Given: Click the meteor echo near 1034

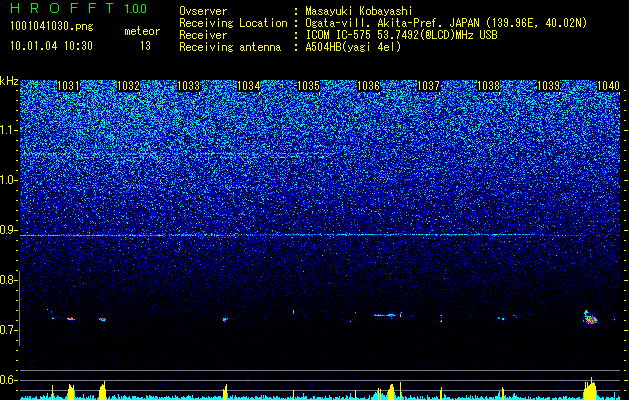Looking at the screenshot, I should [x=225, y=319].
